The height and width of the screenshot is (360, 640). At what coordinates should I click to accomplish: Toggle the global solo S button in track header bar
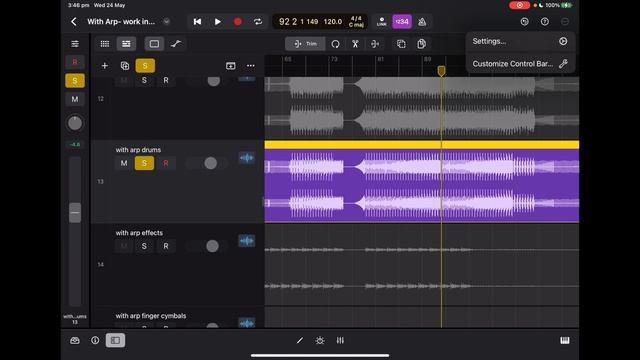click(x=145, y=66)
